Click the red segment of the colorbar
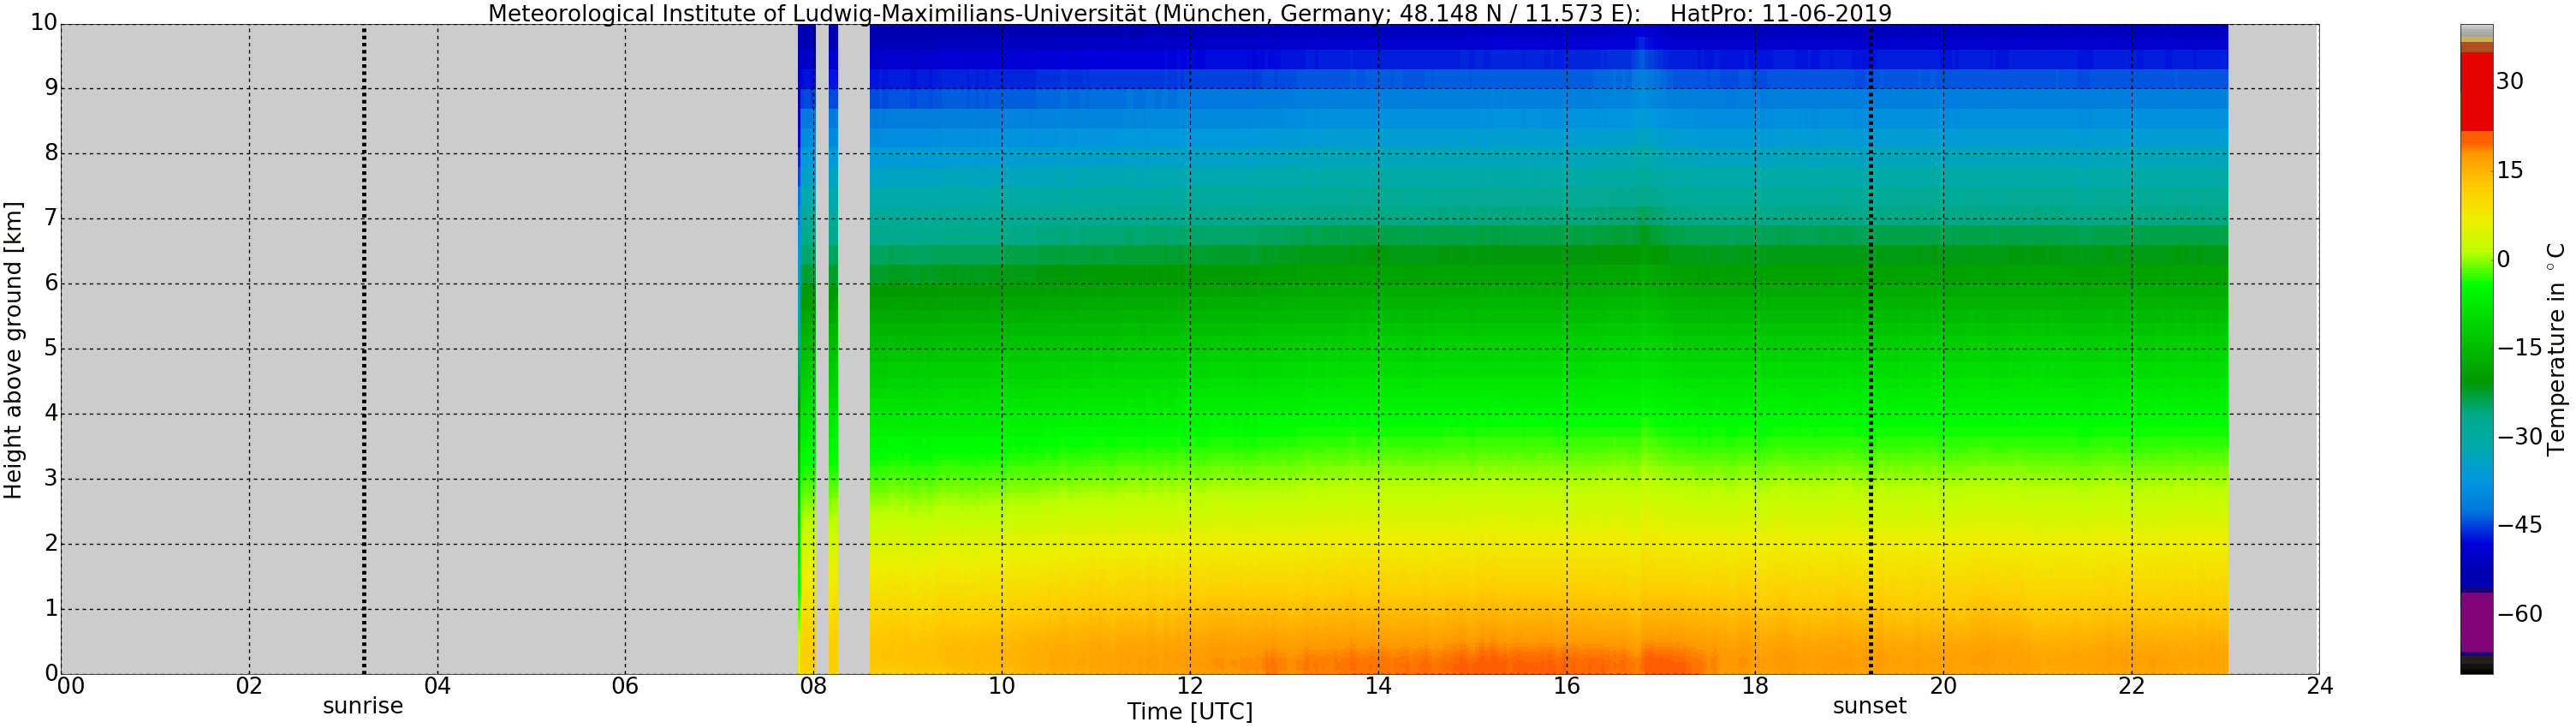Viewport: 2576px width, 728px height. coord(2476,92)
